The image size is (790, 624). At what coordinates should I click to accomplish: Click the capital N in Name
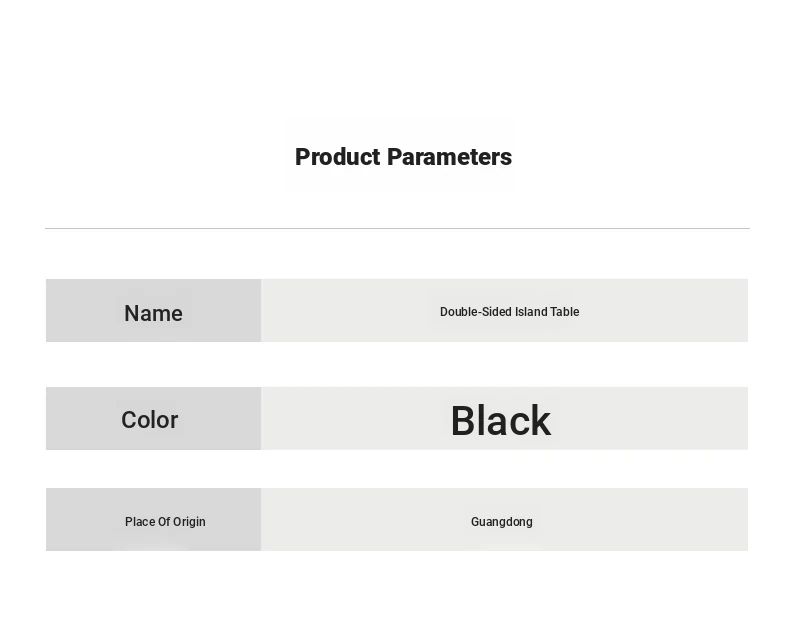click(x=131, y=313)
